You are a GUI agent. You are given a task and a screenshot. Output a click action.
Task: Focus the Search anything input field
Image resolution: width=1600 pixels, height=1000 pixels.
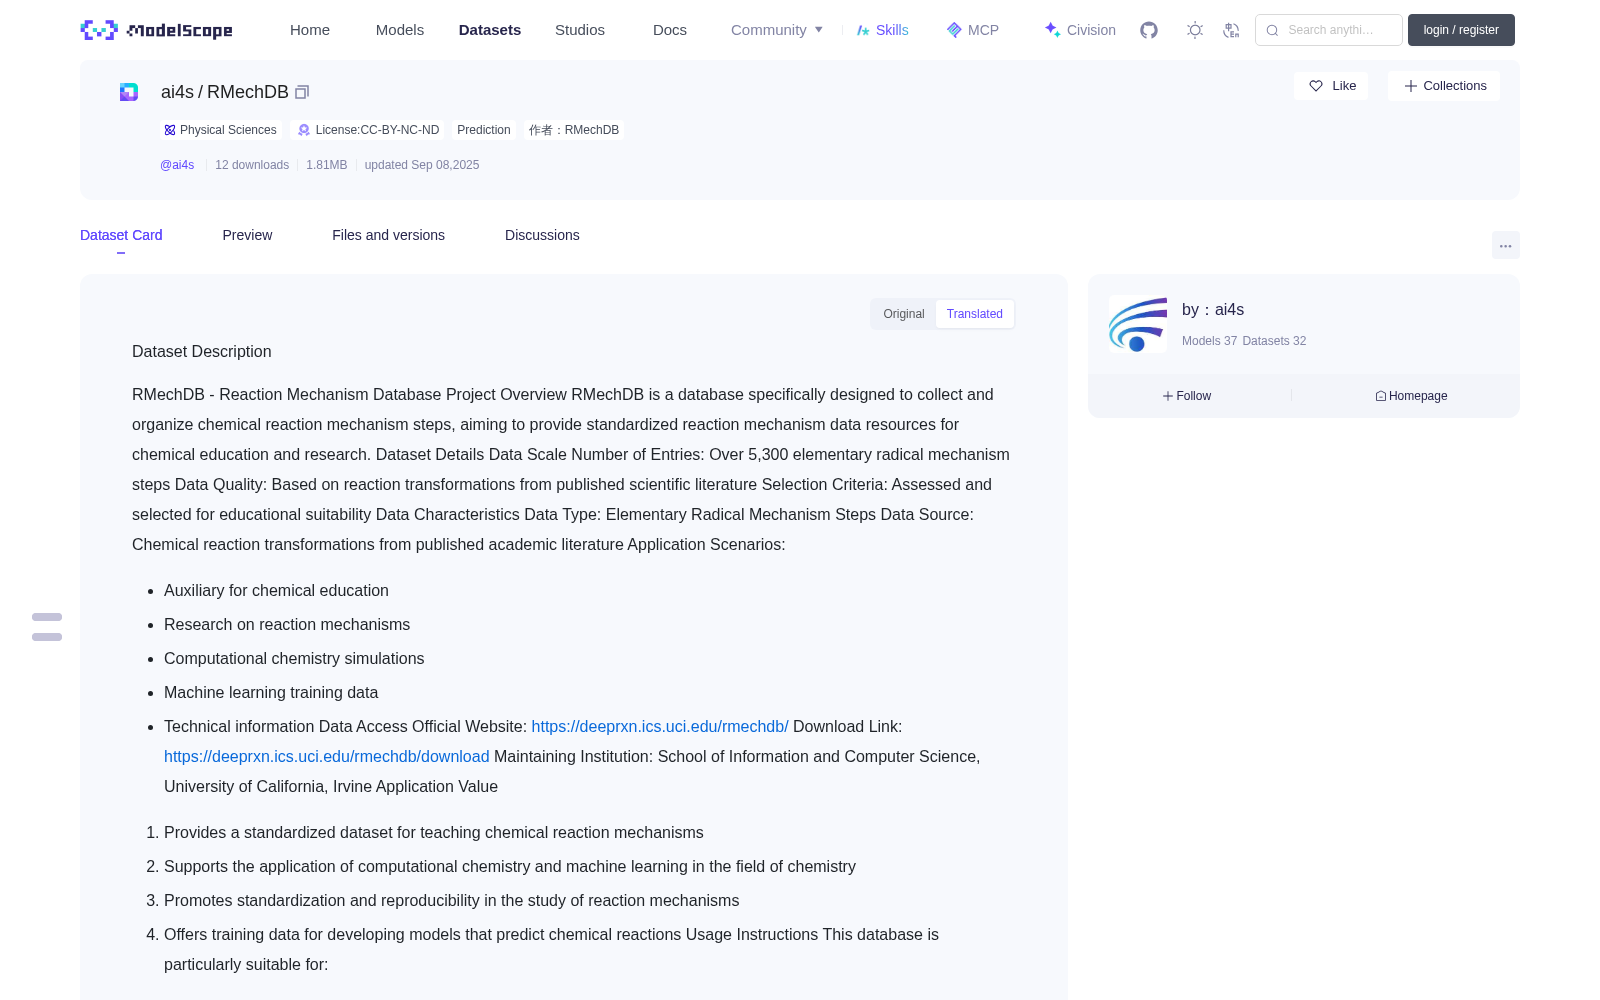[1329, 30]
